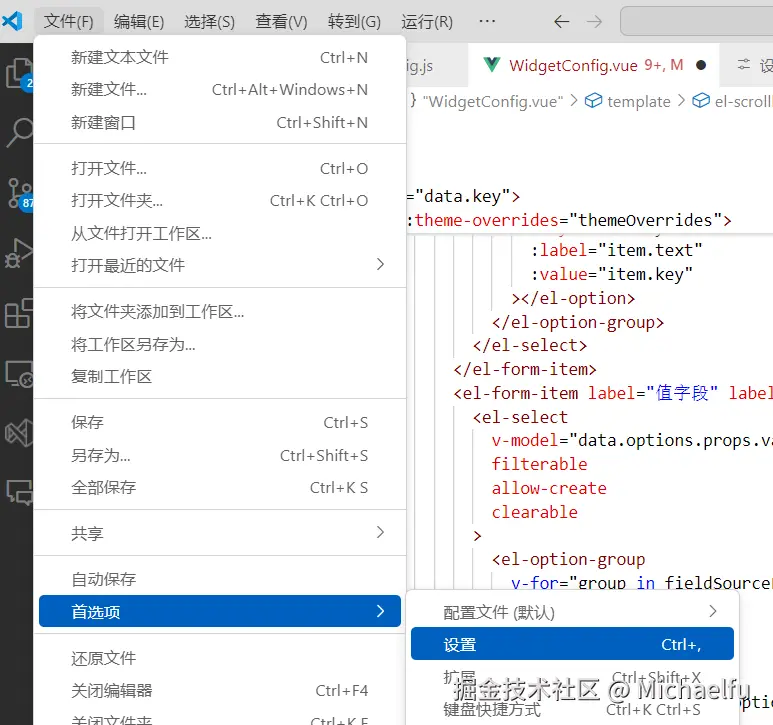Switch to the ig.js editor tab

[x=437, y=65]
